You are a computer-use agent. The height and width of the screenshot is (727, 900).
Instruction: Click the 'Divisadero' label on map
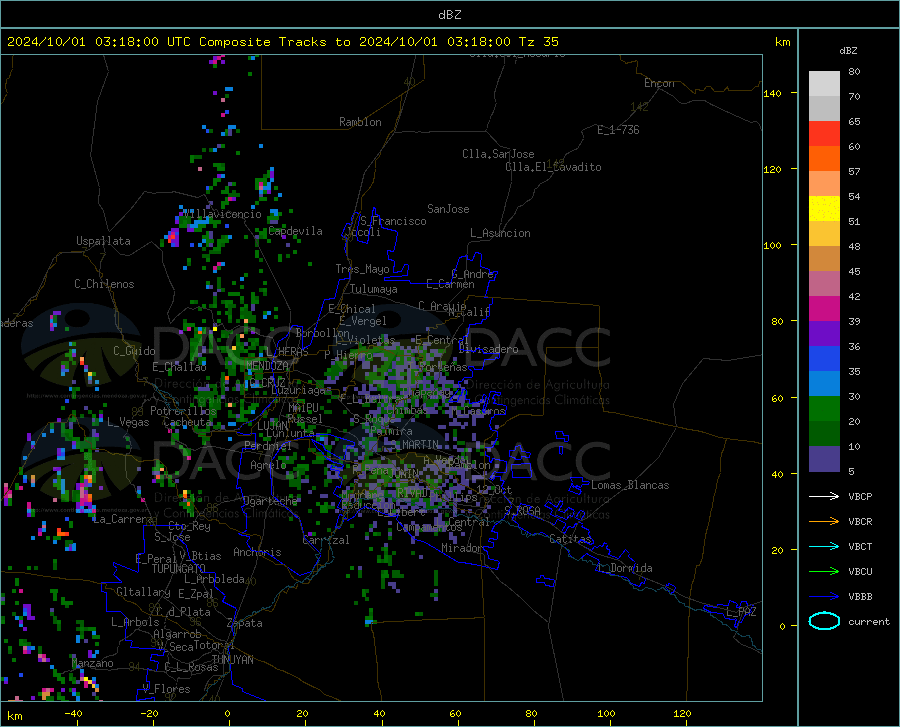pos(488,349)
